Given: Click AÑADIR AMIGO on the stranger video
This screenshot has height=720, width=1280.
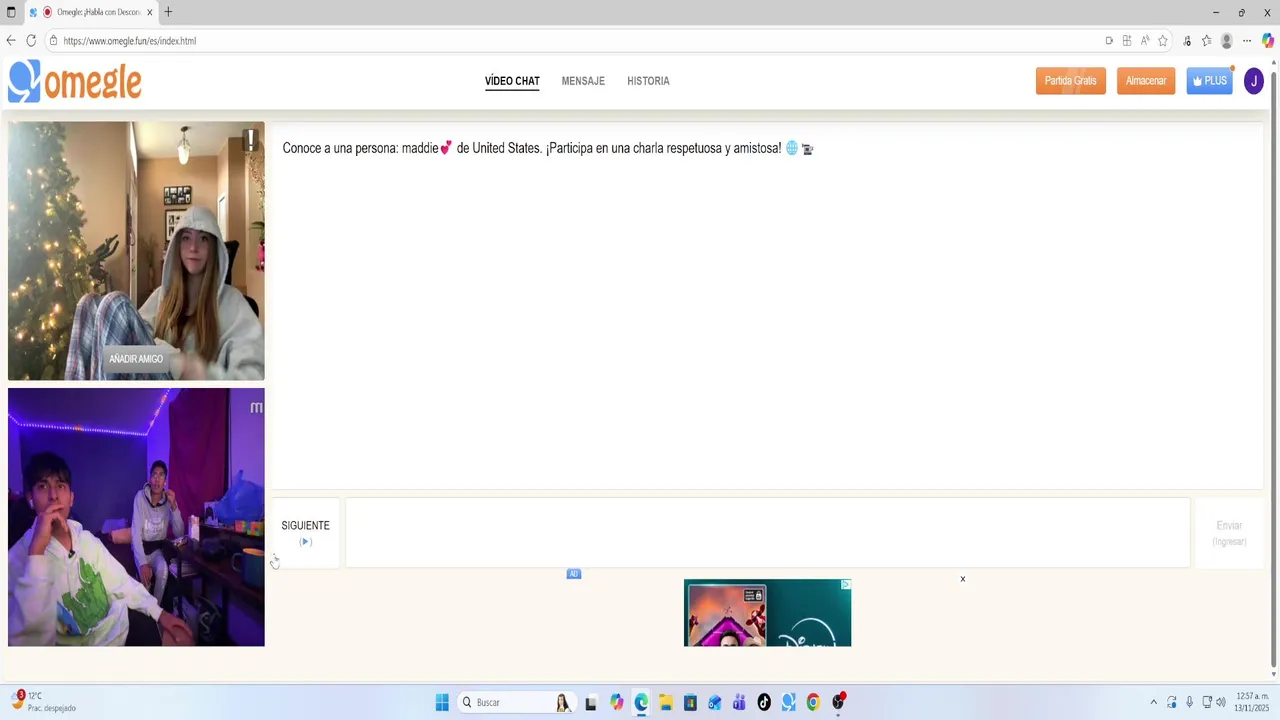Looking at the screenshot, I should [x=136, y=359].
